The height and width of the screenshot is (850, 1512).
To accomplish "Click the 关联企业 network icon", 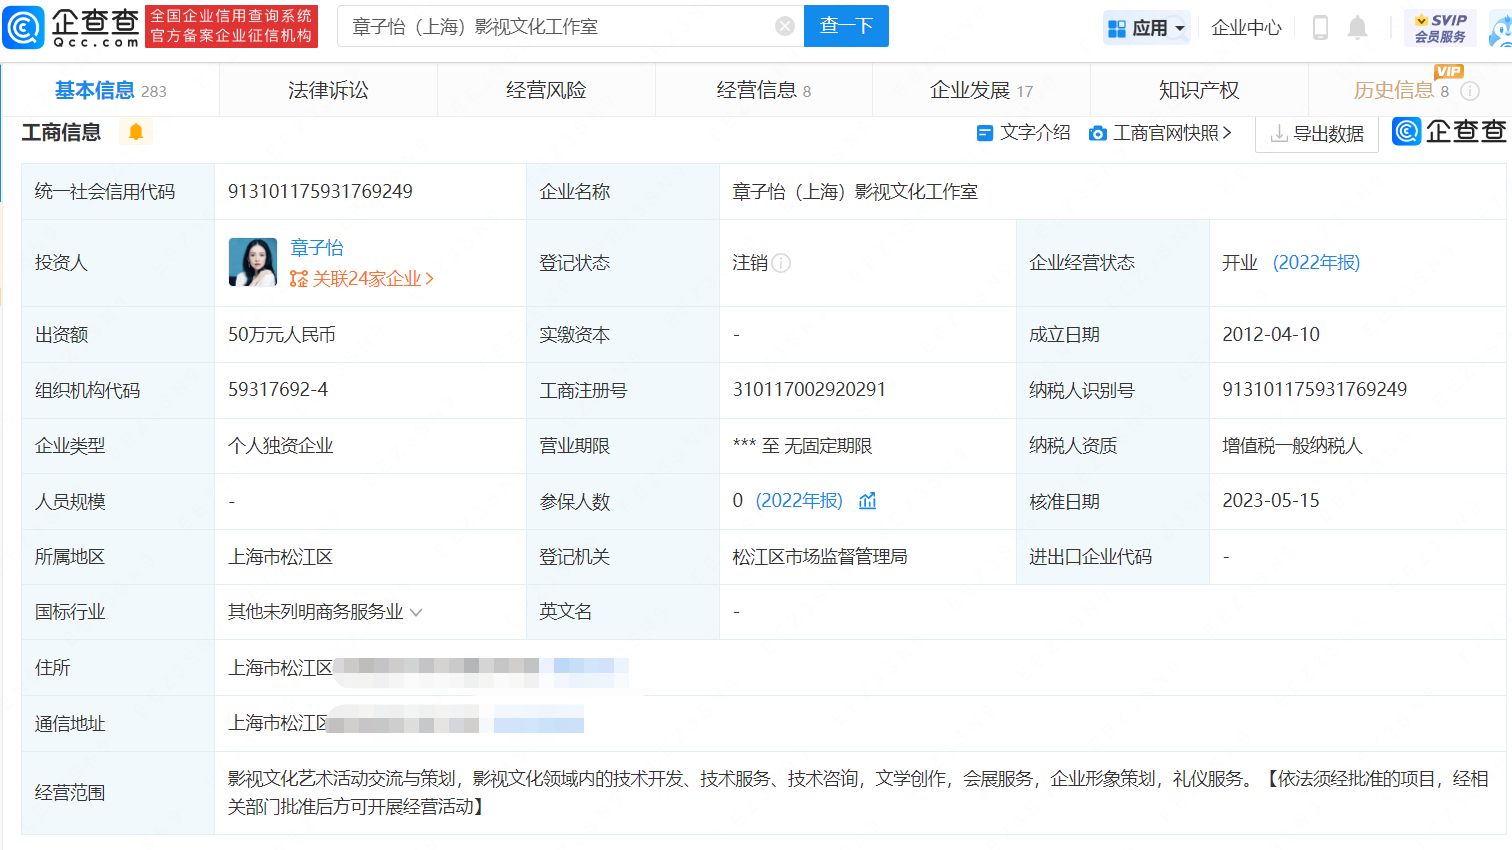I will point(299,279).
